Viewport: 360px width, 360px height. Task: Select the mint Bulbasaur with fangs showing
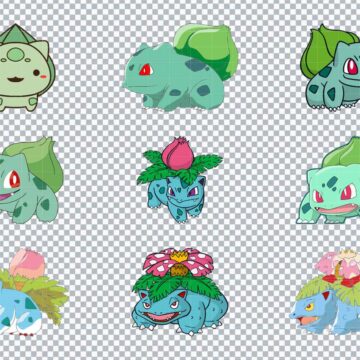tap(328, 180)
